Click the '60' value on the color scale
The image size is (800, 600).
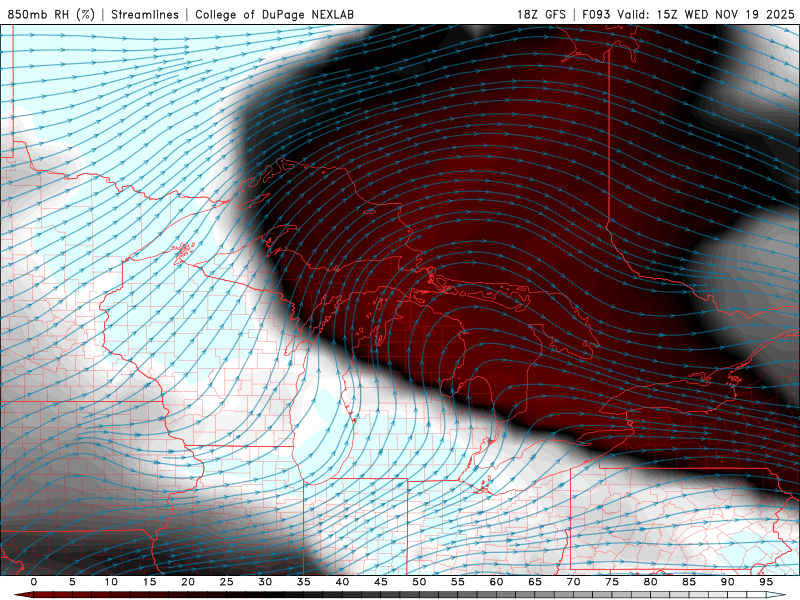click(x=496, y=582)
